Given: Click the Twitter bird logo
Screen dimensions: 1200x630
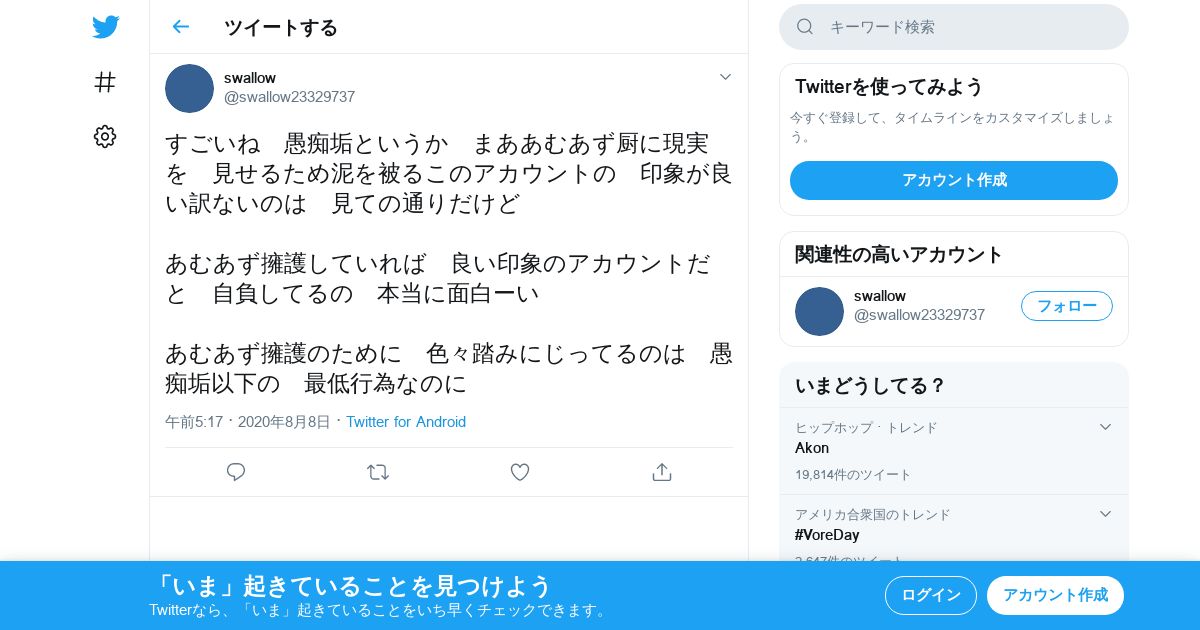Looking at the screenshot, I should [105, 27].
